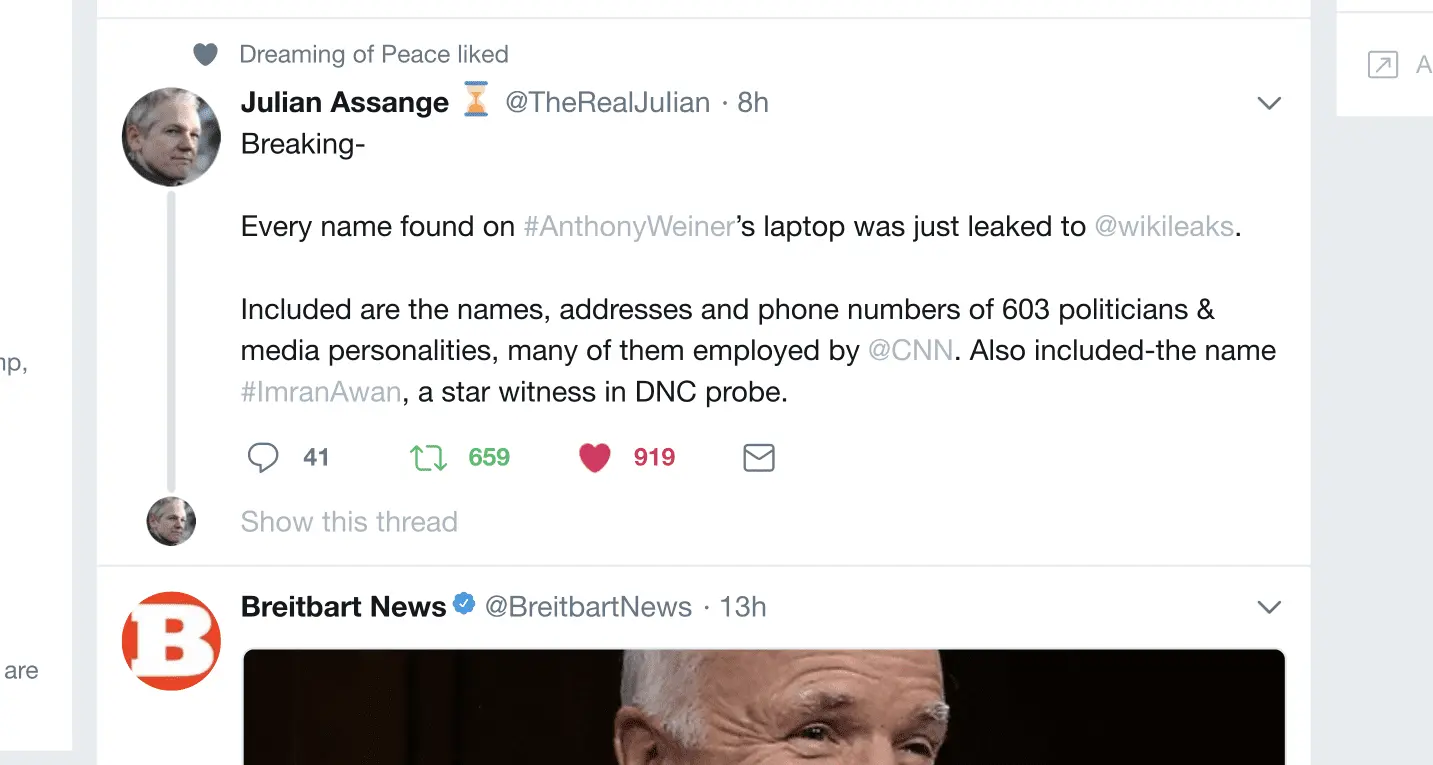This screenshot has height=765, width=1433.
Task: Open the @wikileaks mention
Action: (1164, 227)
